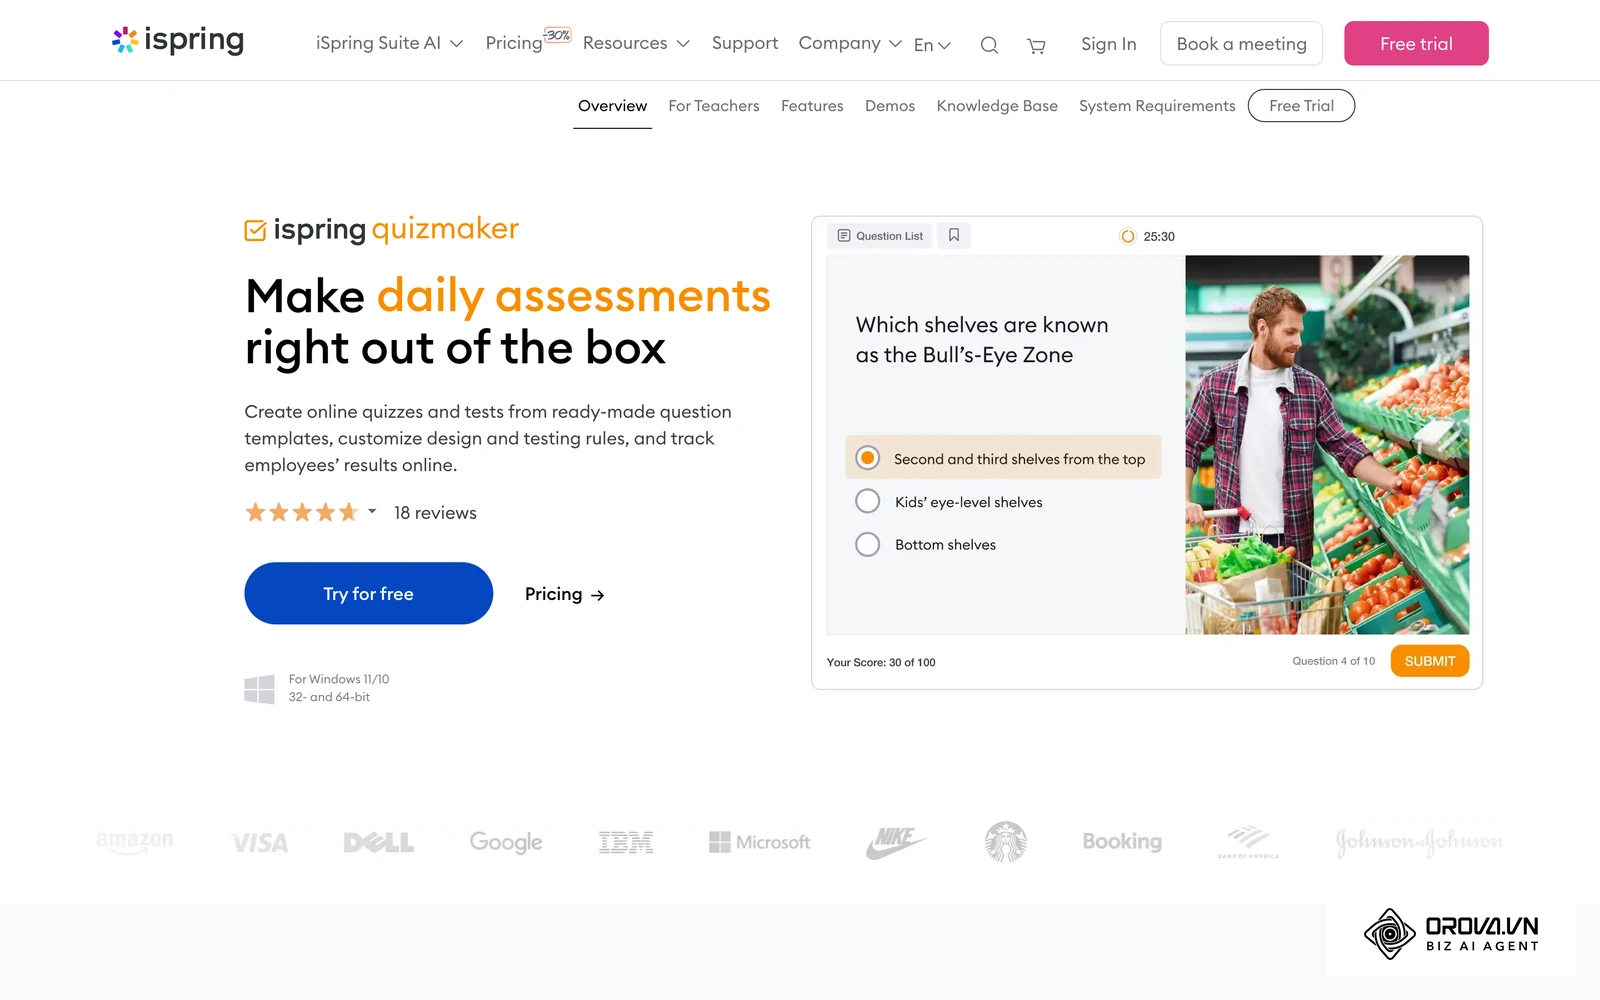Follow the Pricing arrow link
1600x1000 pixels.
[x=565, y=594]
